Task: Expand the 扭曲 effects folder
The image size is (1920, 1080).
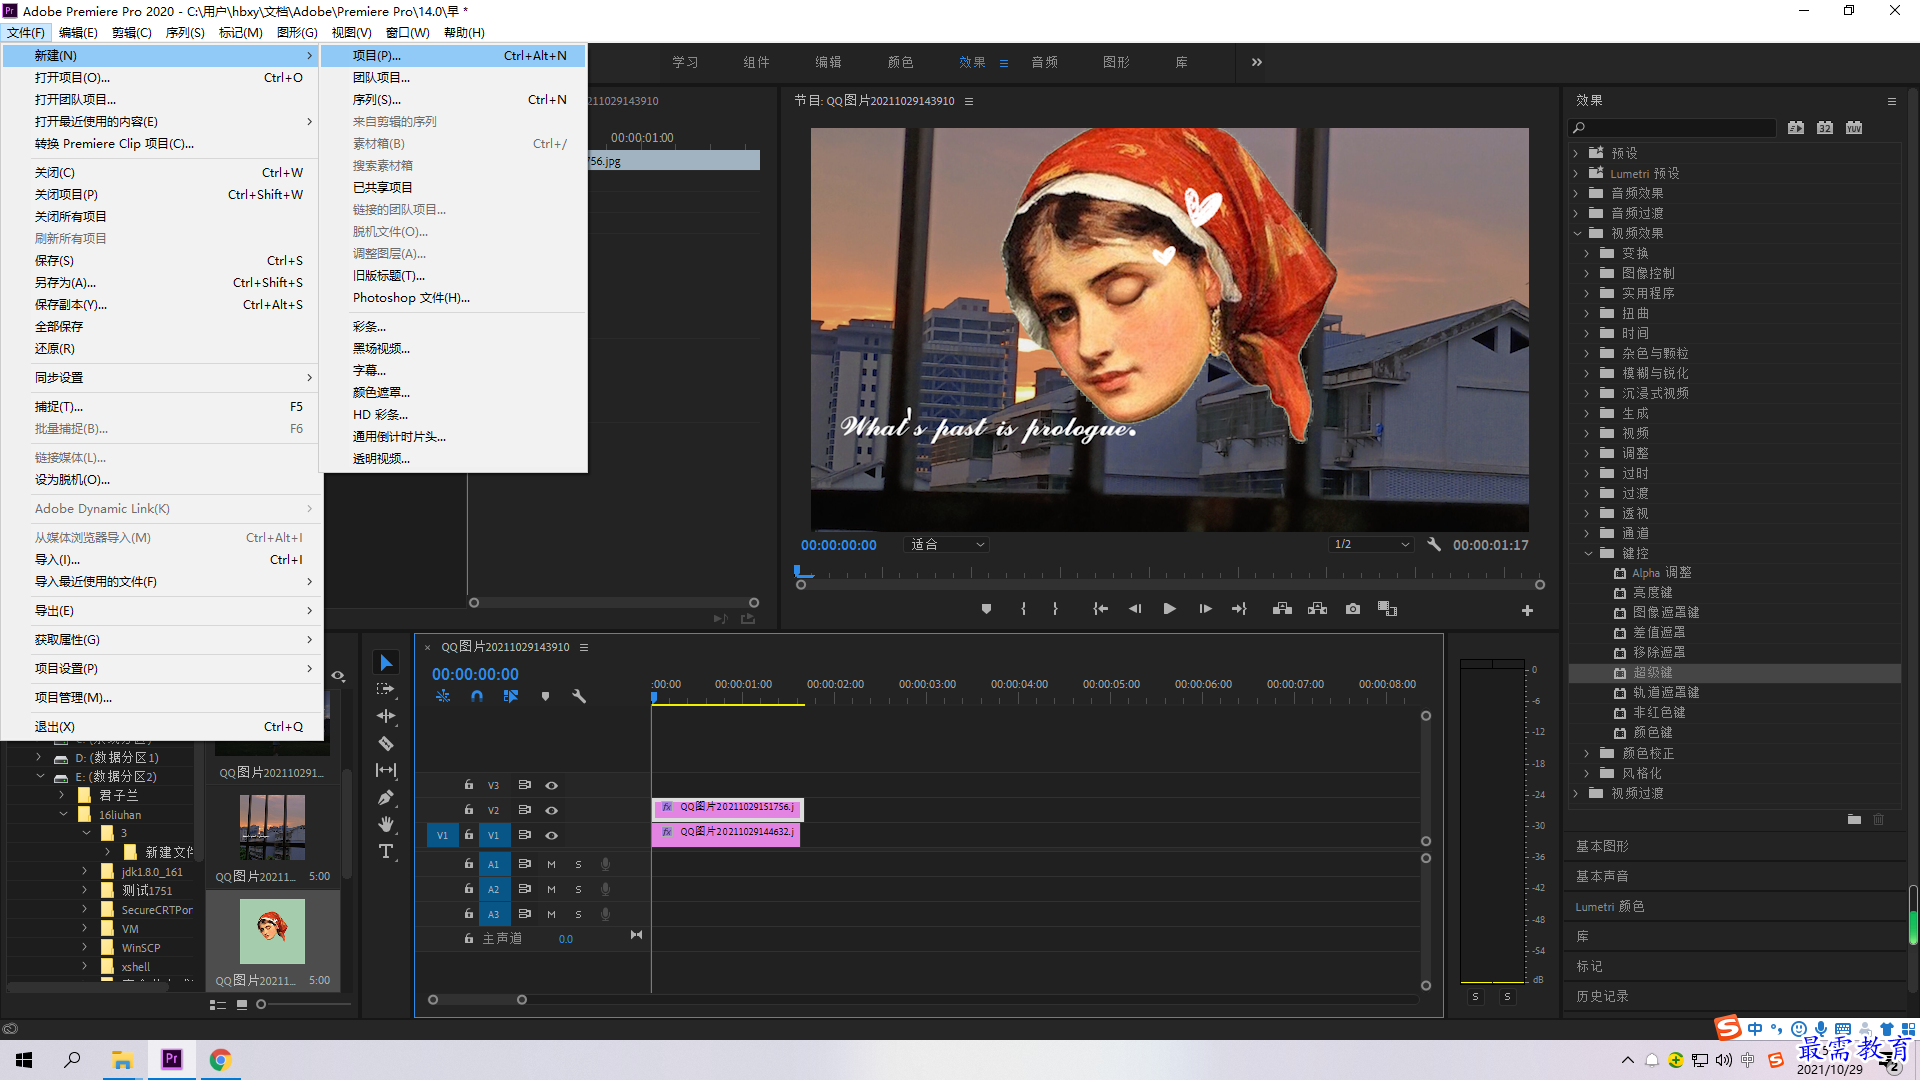Action: click(x=1587, y=313)
